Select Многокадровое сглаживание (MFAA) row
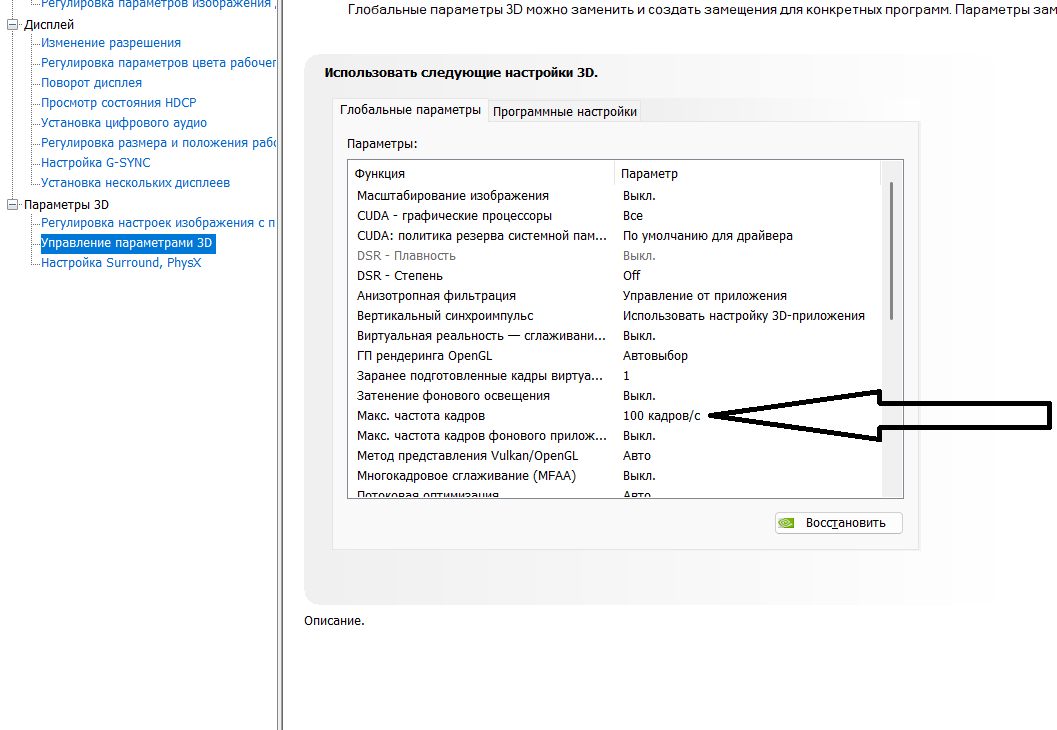Image resolution: width=1057 pixels, height=730 pixels. pos(613,476)
